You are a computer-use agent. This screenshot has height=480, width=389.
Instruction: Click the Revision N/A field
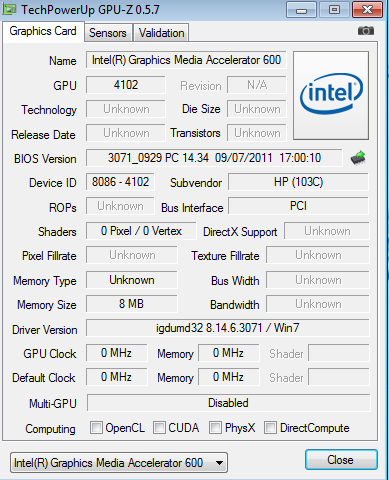257,85
